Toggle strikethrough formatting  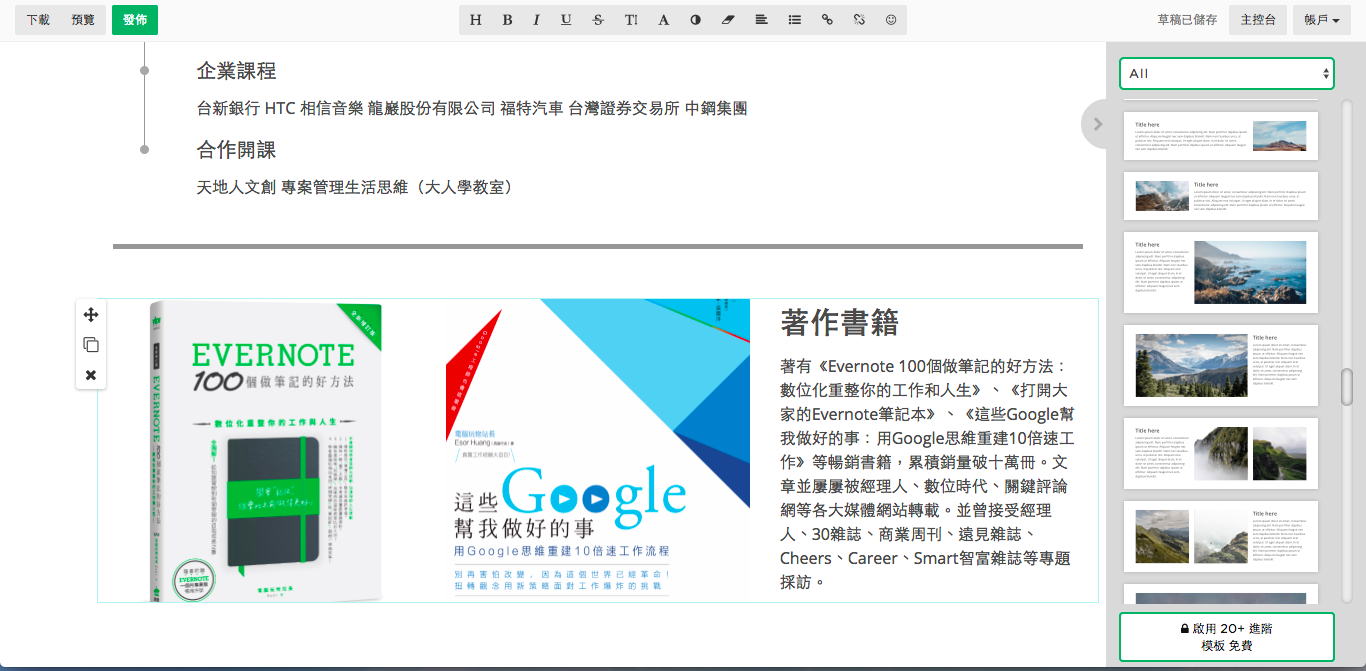[598, 20]
